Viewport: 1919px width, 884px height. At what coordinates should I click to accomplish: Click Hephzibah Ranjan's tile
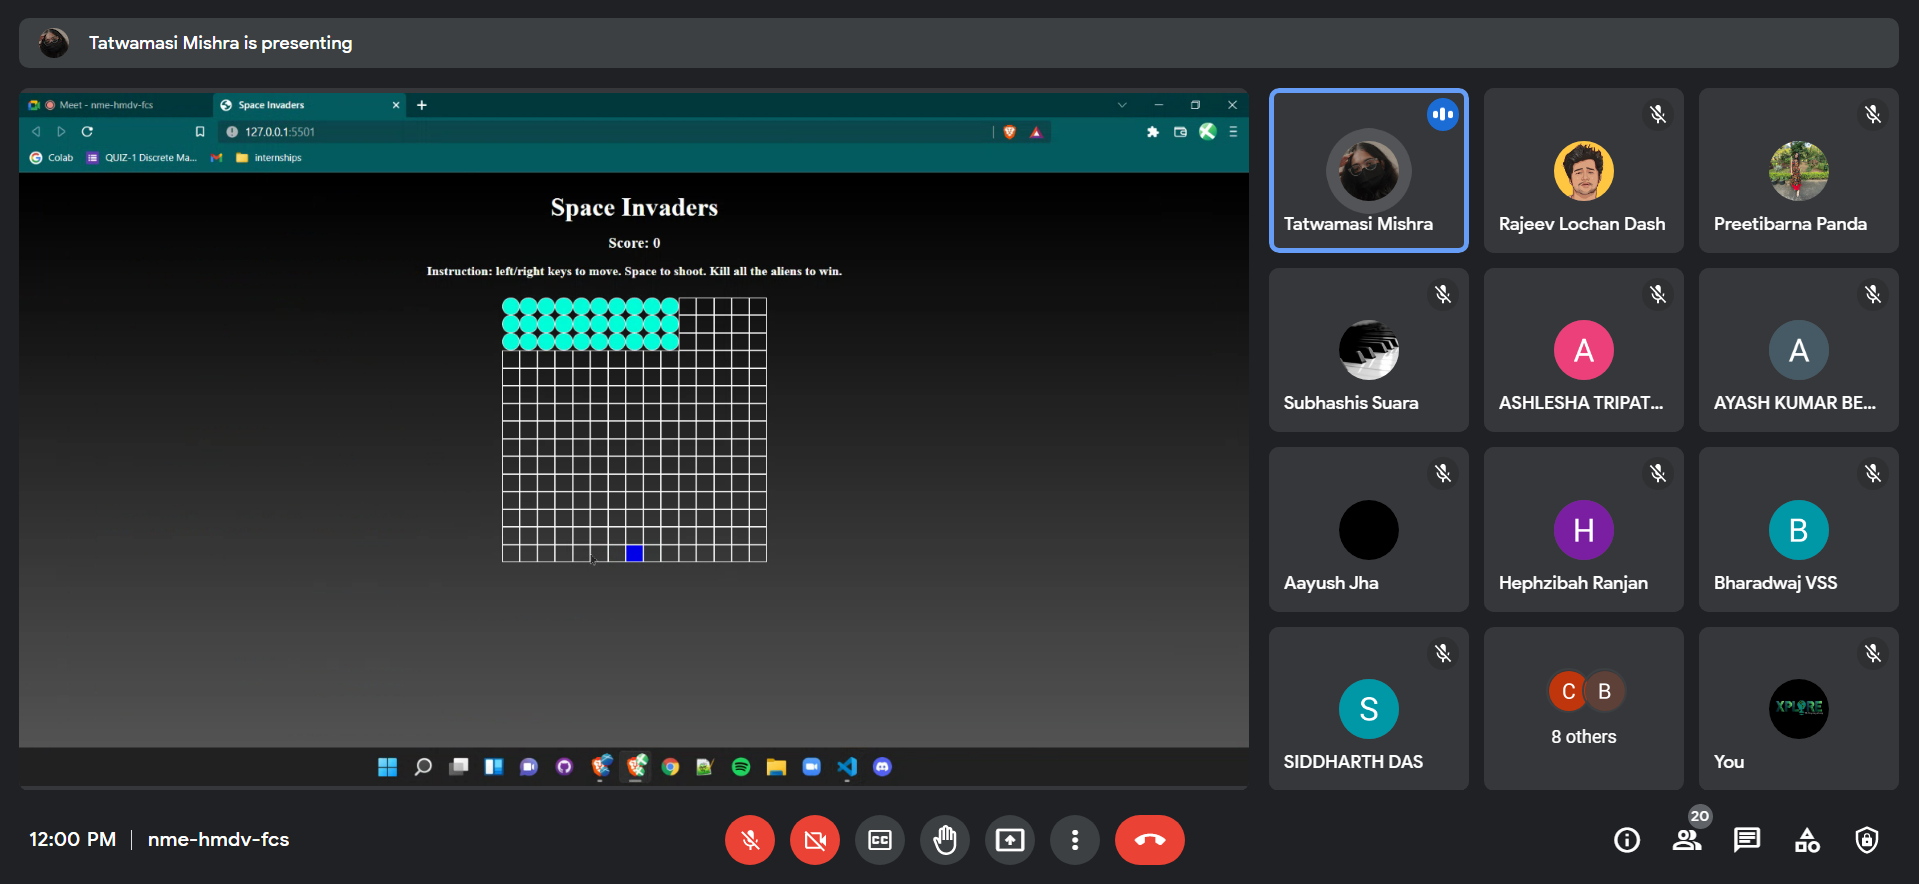click(x=1583, y=529)
